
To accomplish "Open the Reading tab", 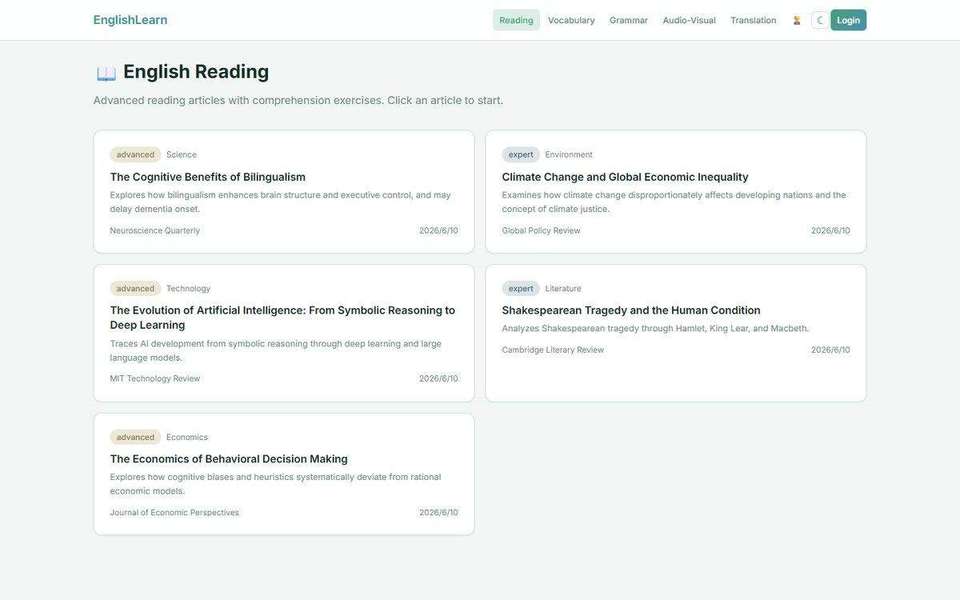I will tap(516, 20).
